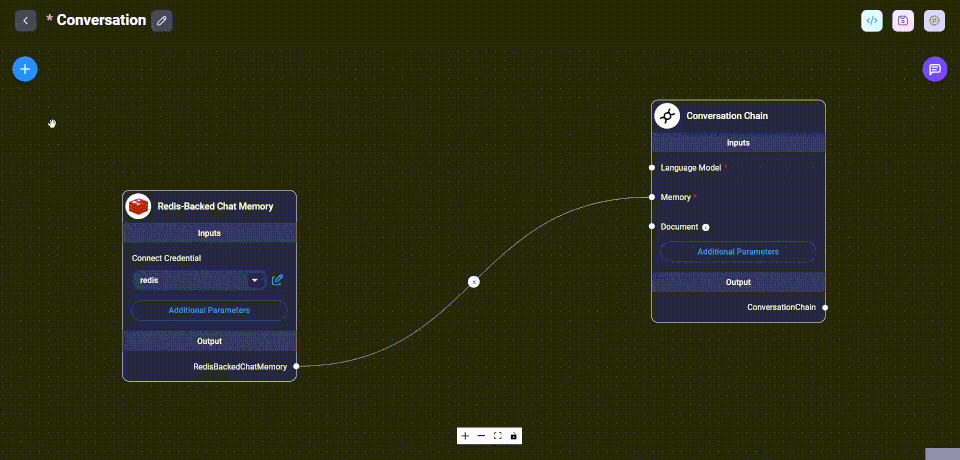Expand the redis credential dropdown
960x460 pixels.
coord(255,280)
